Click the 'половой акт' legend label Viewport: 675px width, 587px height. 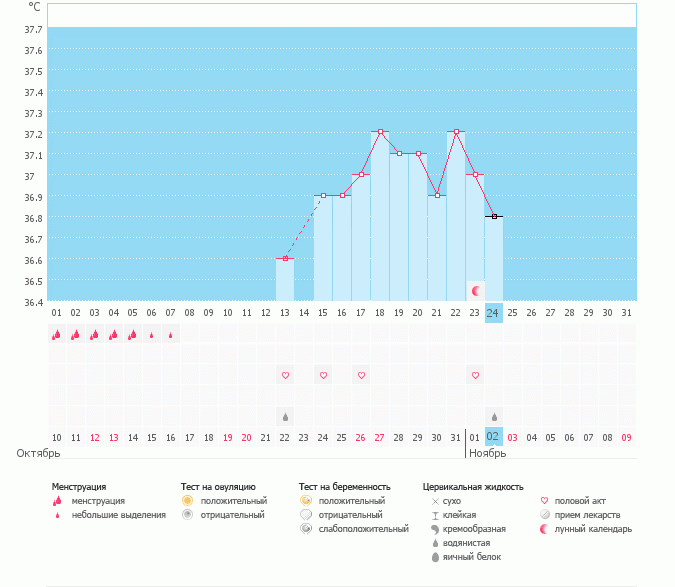(x=580, y=501)
